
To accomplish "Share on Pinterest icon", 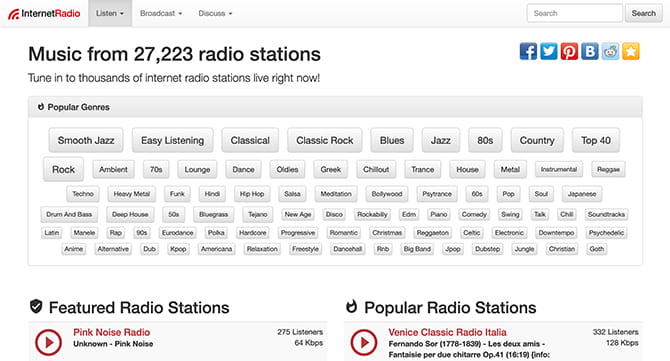I will click(569, 51).
